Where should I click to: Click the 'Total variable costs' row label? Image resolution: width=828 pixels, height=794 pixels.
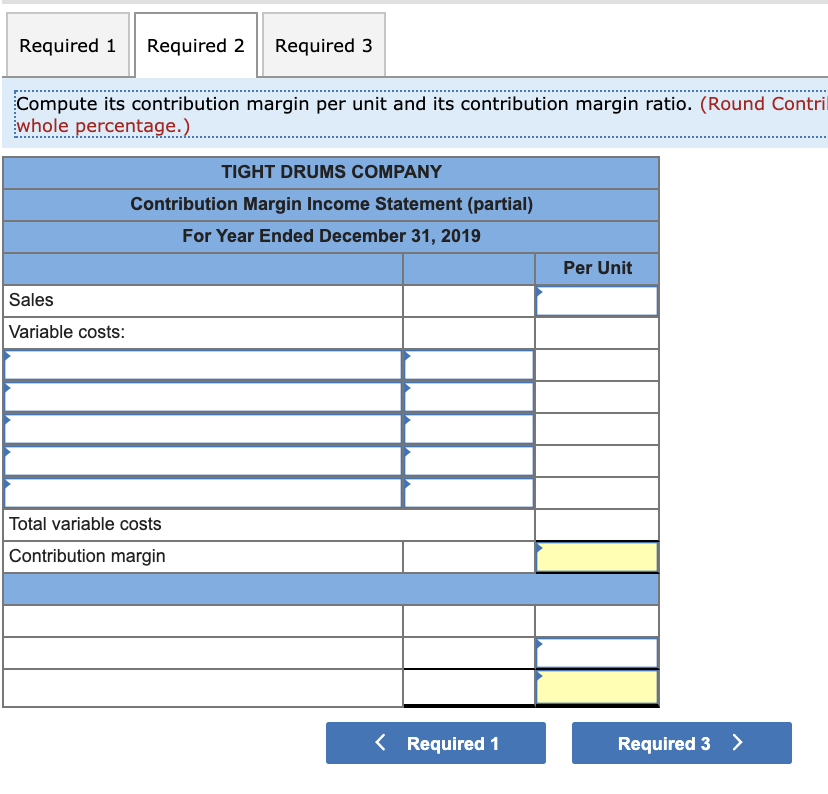(85, 524)
